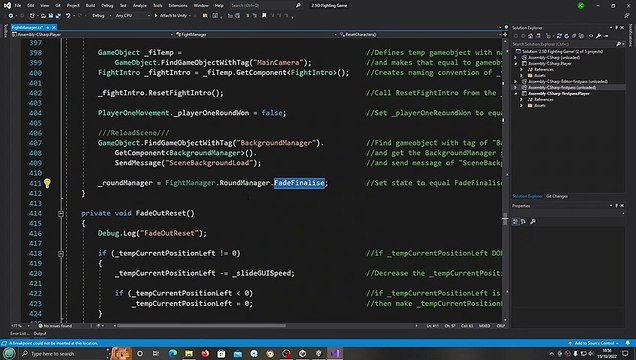Screen dimensions: 636x360
Task: Collapse the Assembly-CSharp.Player project node
Action: point(516,64)
